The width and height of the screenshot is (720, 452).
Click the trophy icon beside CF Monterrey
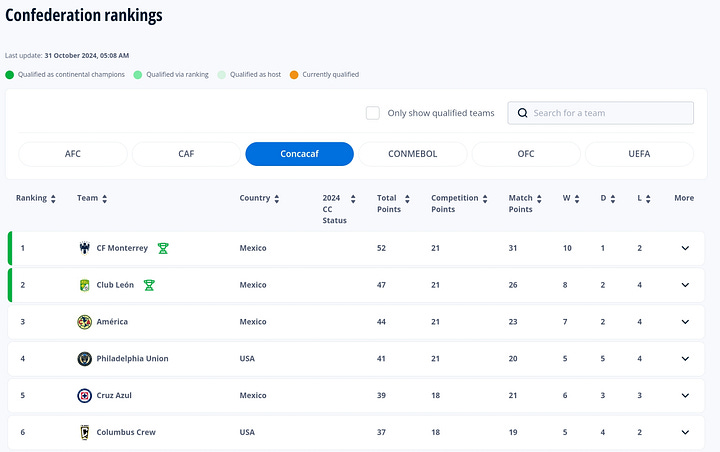tap(163, 249)
